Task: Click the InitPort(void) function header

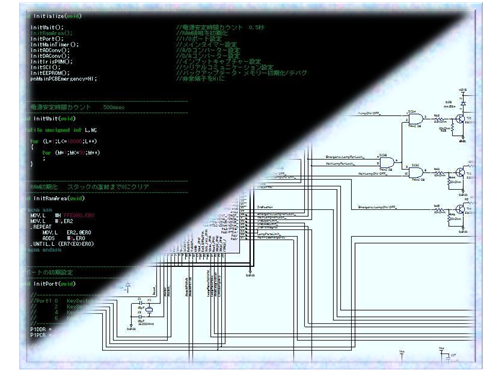Action: pyautogui.click(x=54, y=284)
